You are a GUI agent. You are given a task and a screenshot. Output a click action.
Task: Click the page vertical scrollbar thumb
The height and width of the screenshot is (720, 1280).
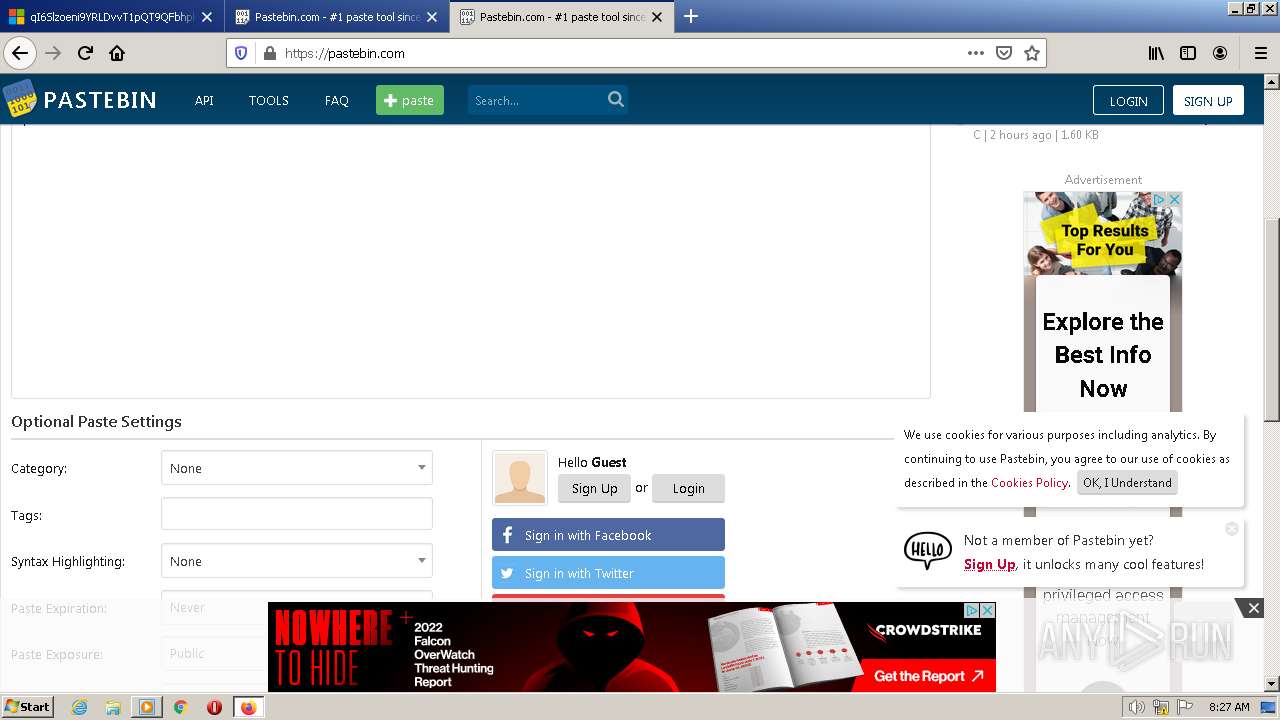pos(1271,318)
